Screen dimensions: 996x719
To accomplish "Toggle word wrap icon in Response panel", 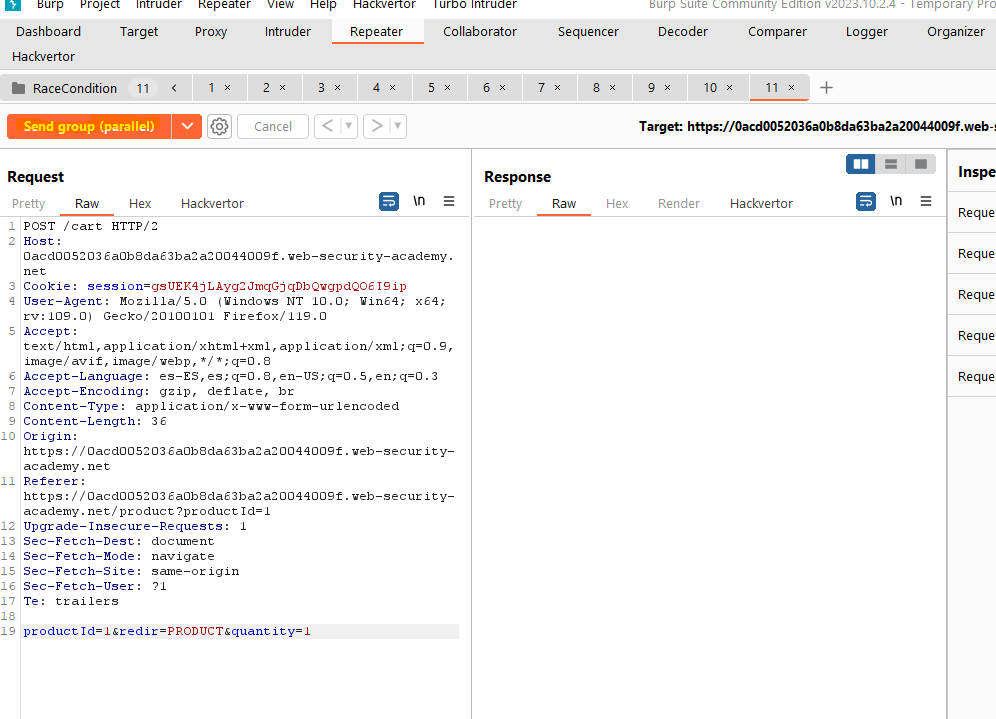I will (866, 201).
